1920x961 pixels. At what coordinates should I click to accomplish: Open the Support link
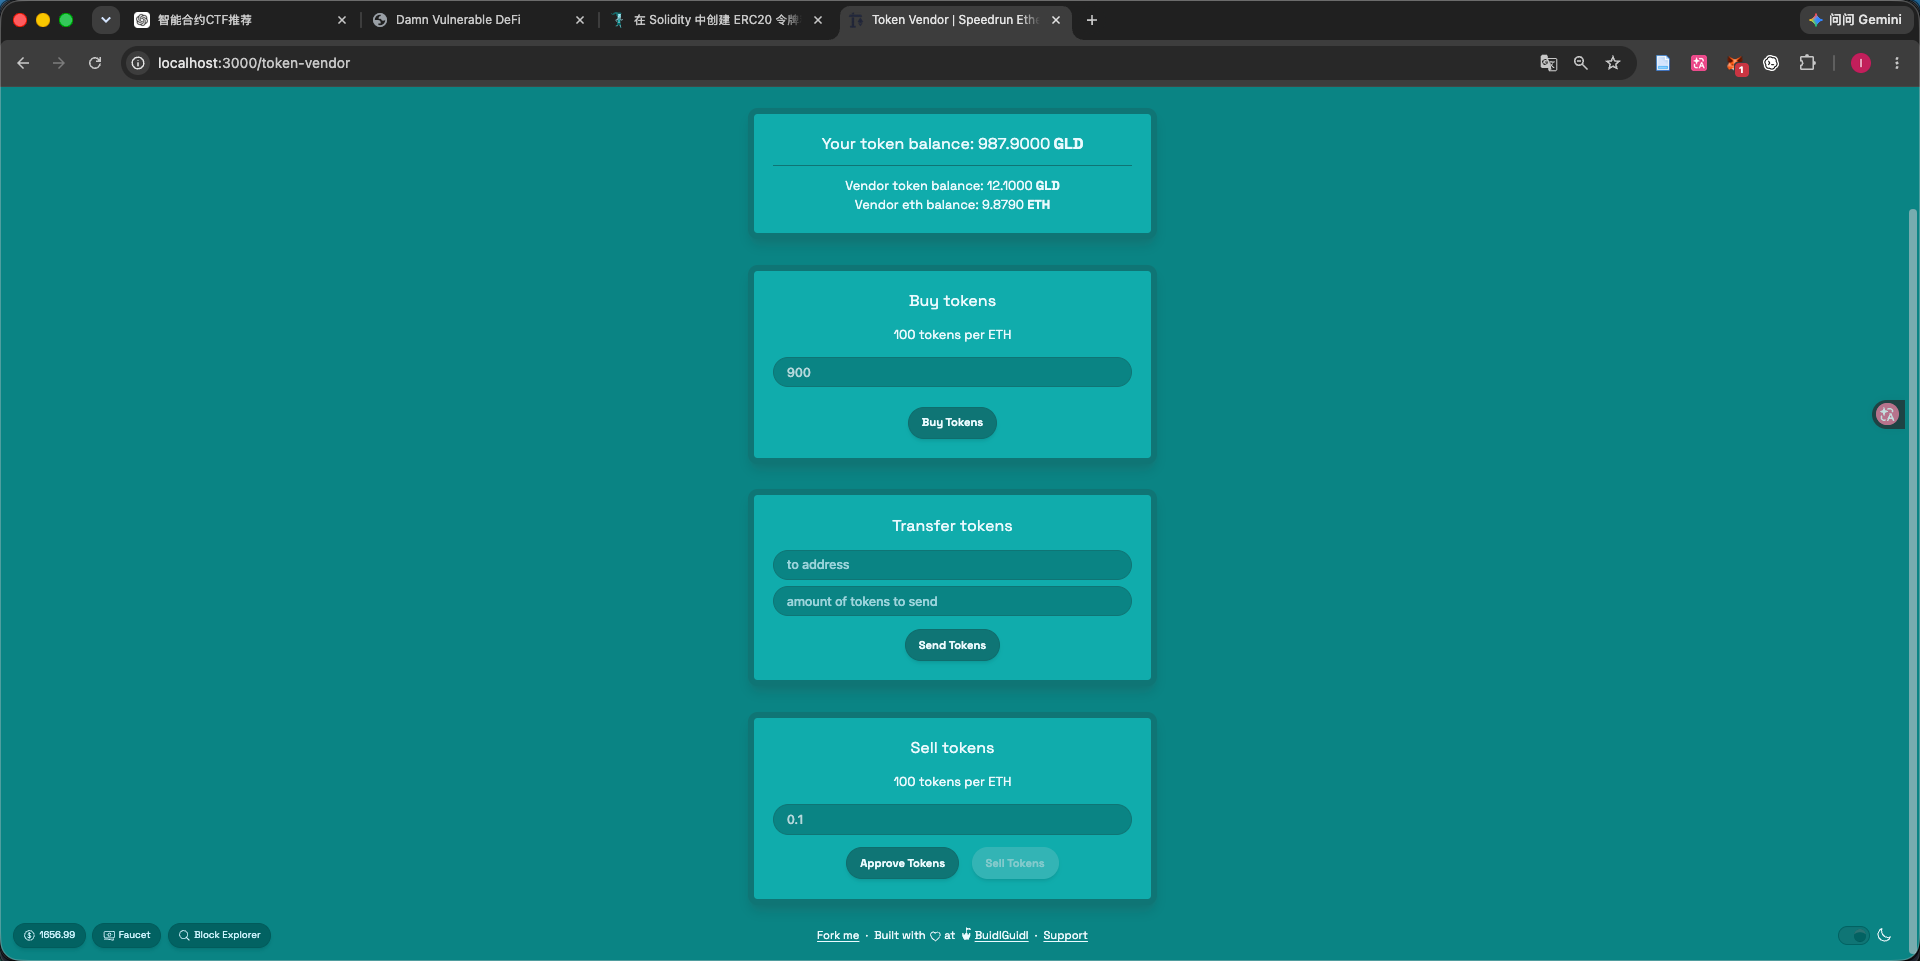(x=1065, y=936)
